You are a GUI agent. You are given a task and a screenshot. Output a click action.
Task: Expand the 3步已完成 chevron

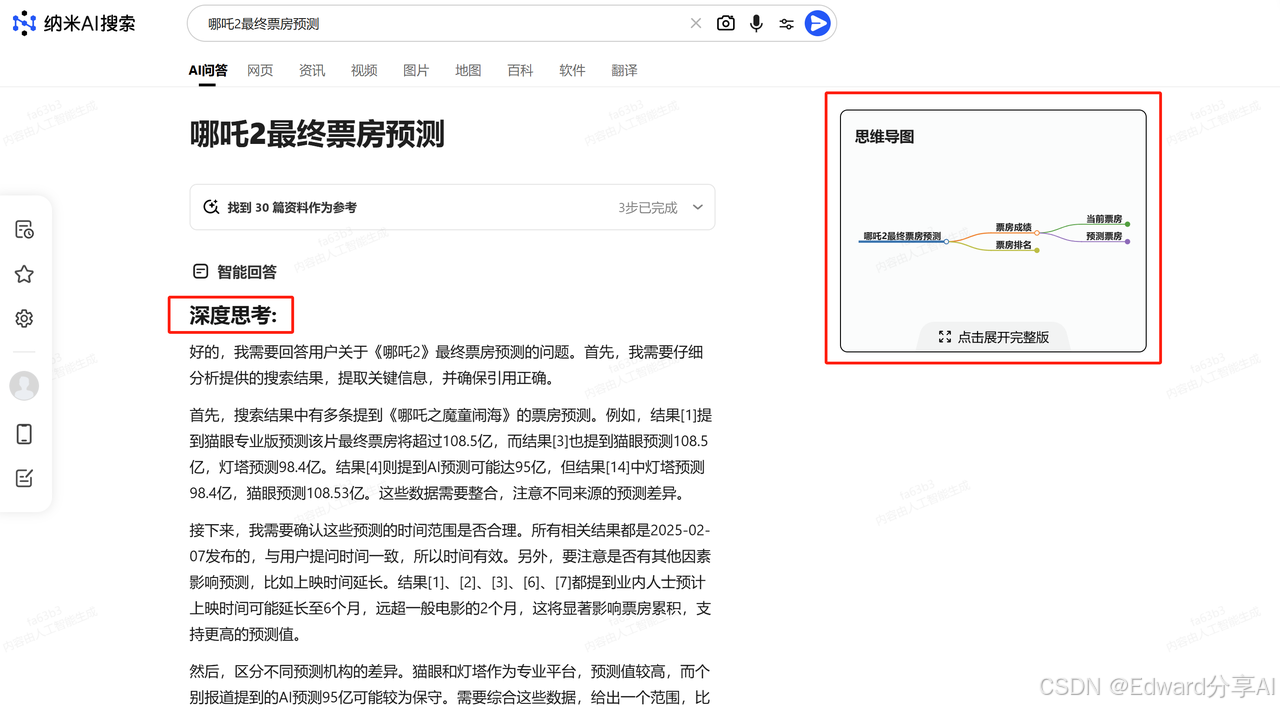point(698,208)
